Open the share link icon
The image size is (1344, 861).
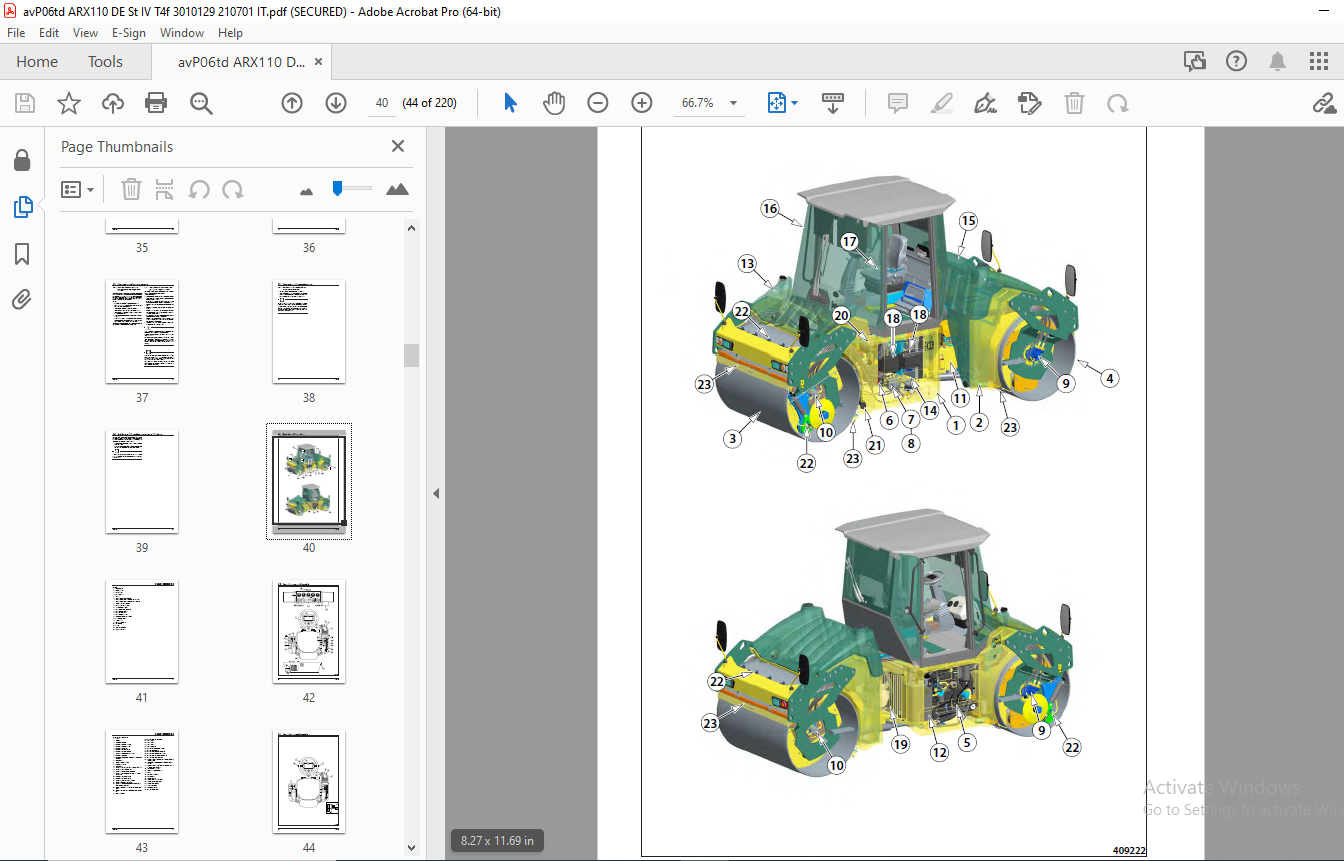pyautogui.click(x=1324, y=103)
